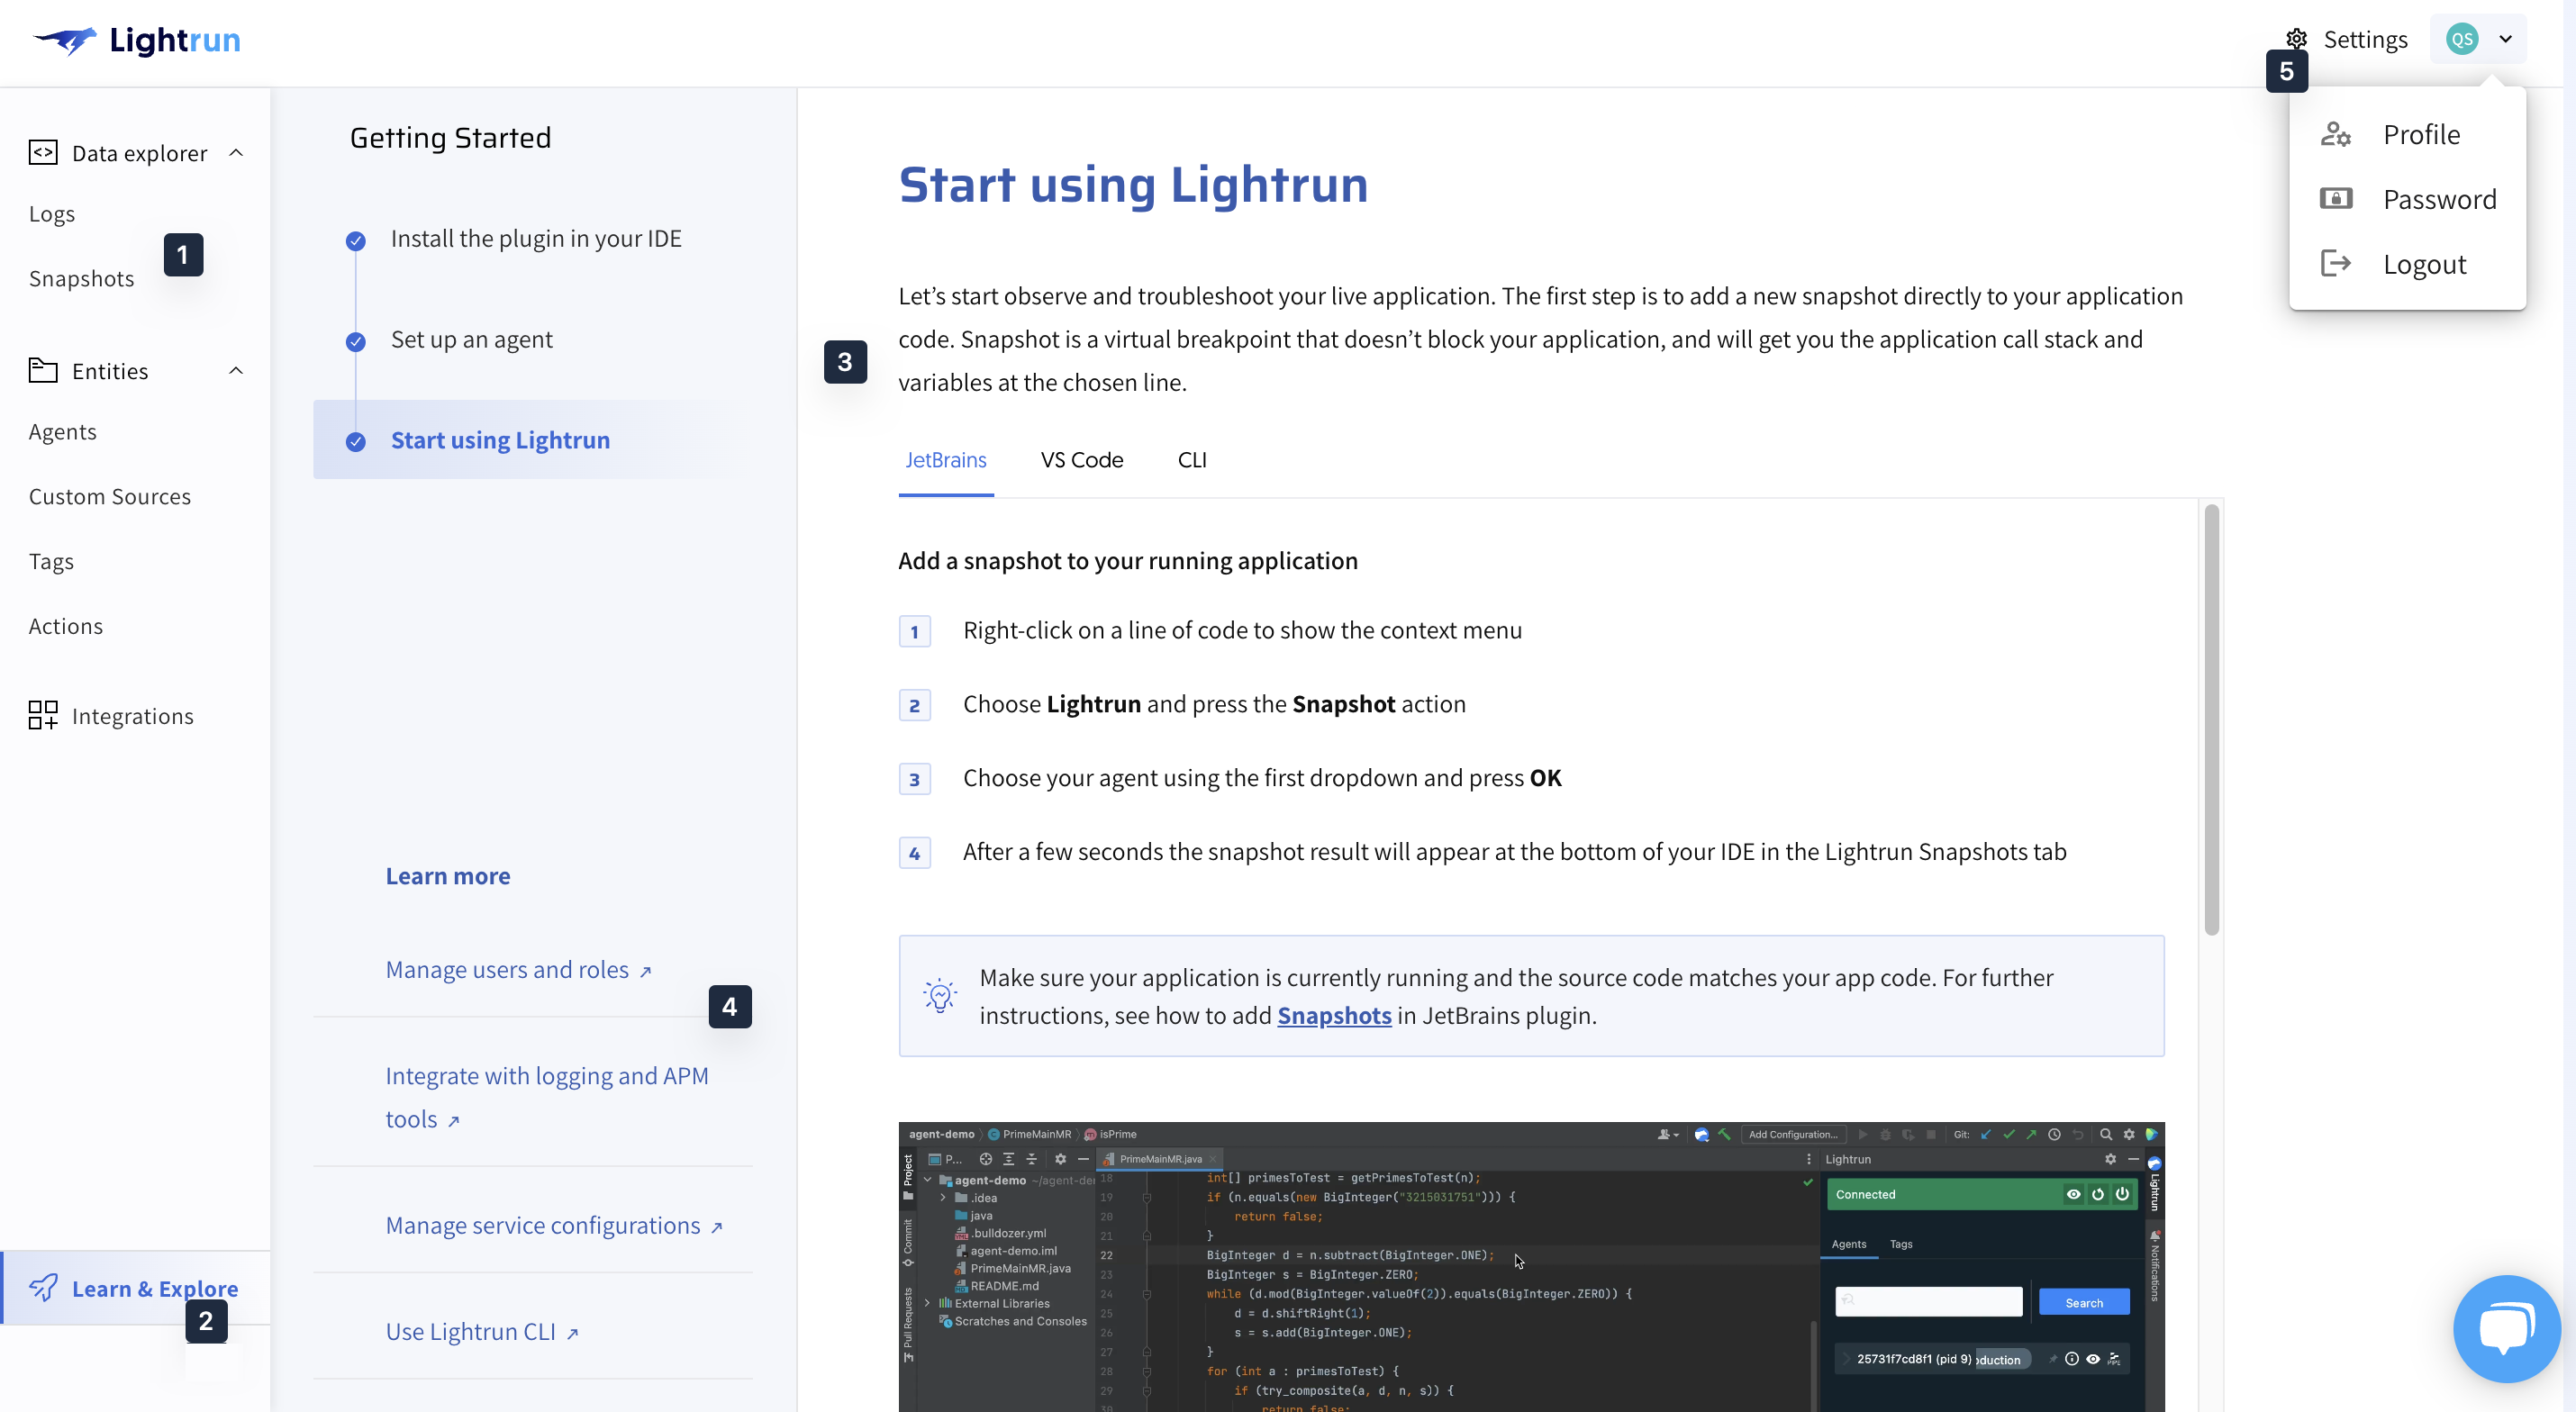Viewport: 2576px width, 1412px height.
Task: Open the chat support bubble
Action: (x=2506, y=1328)
